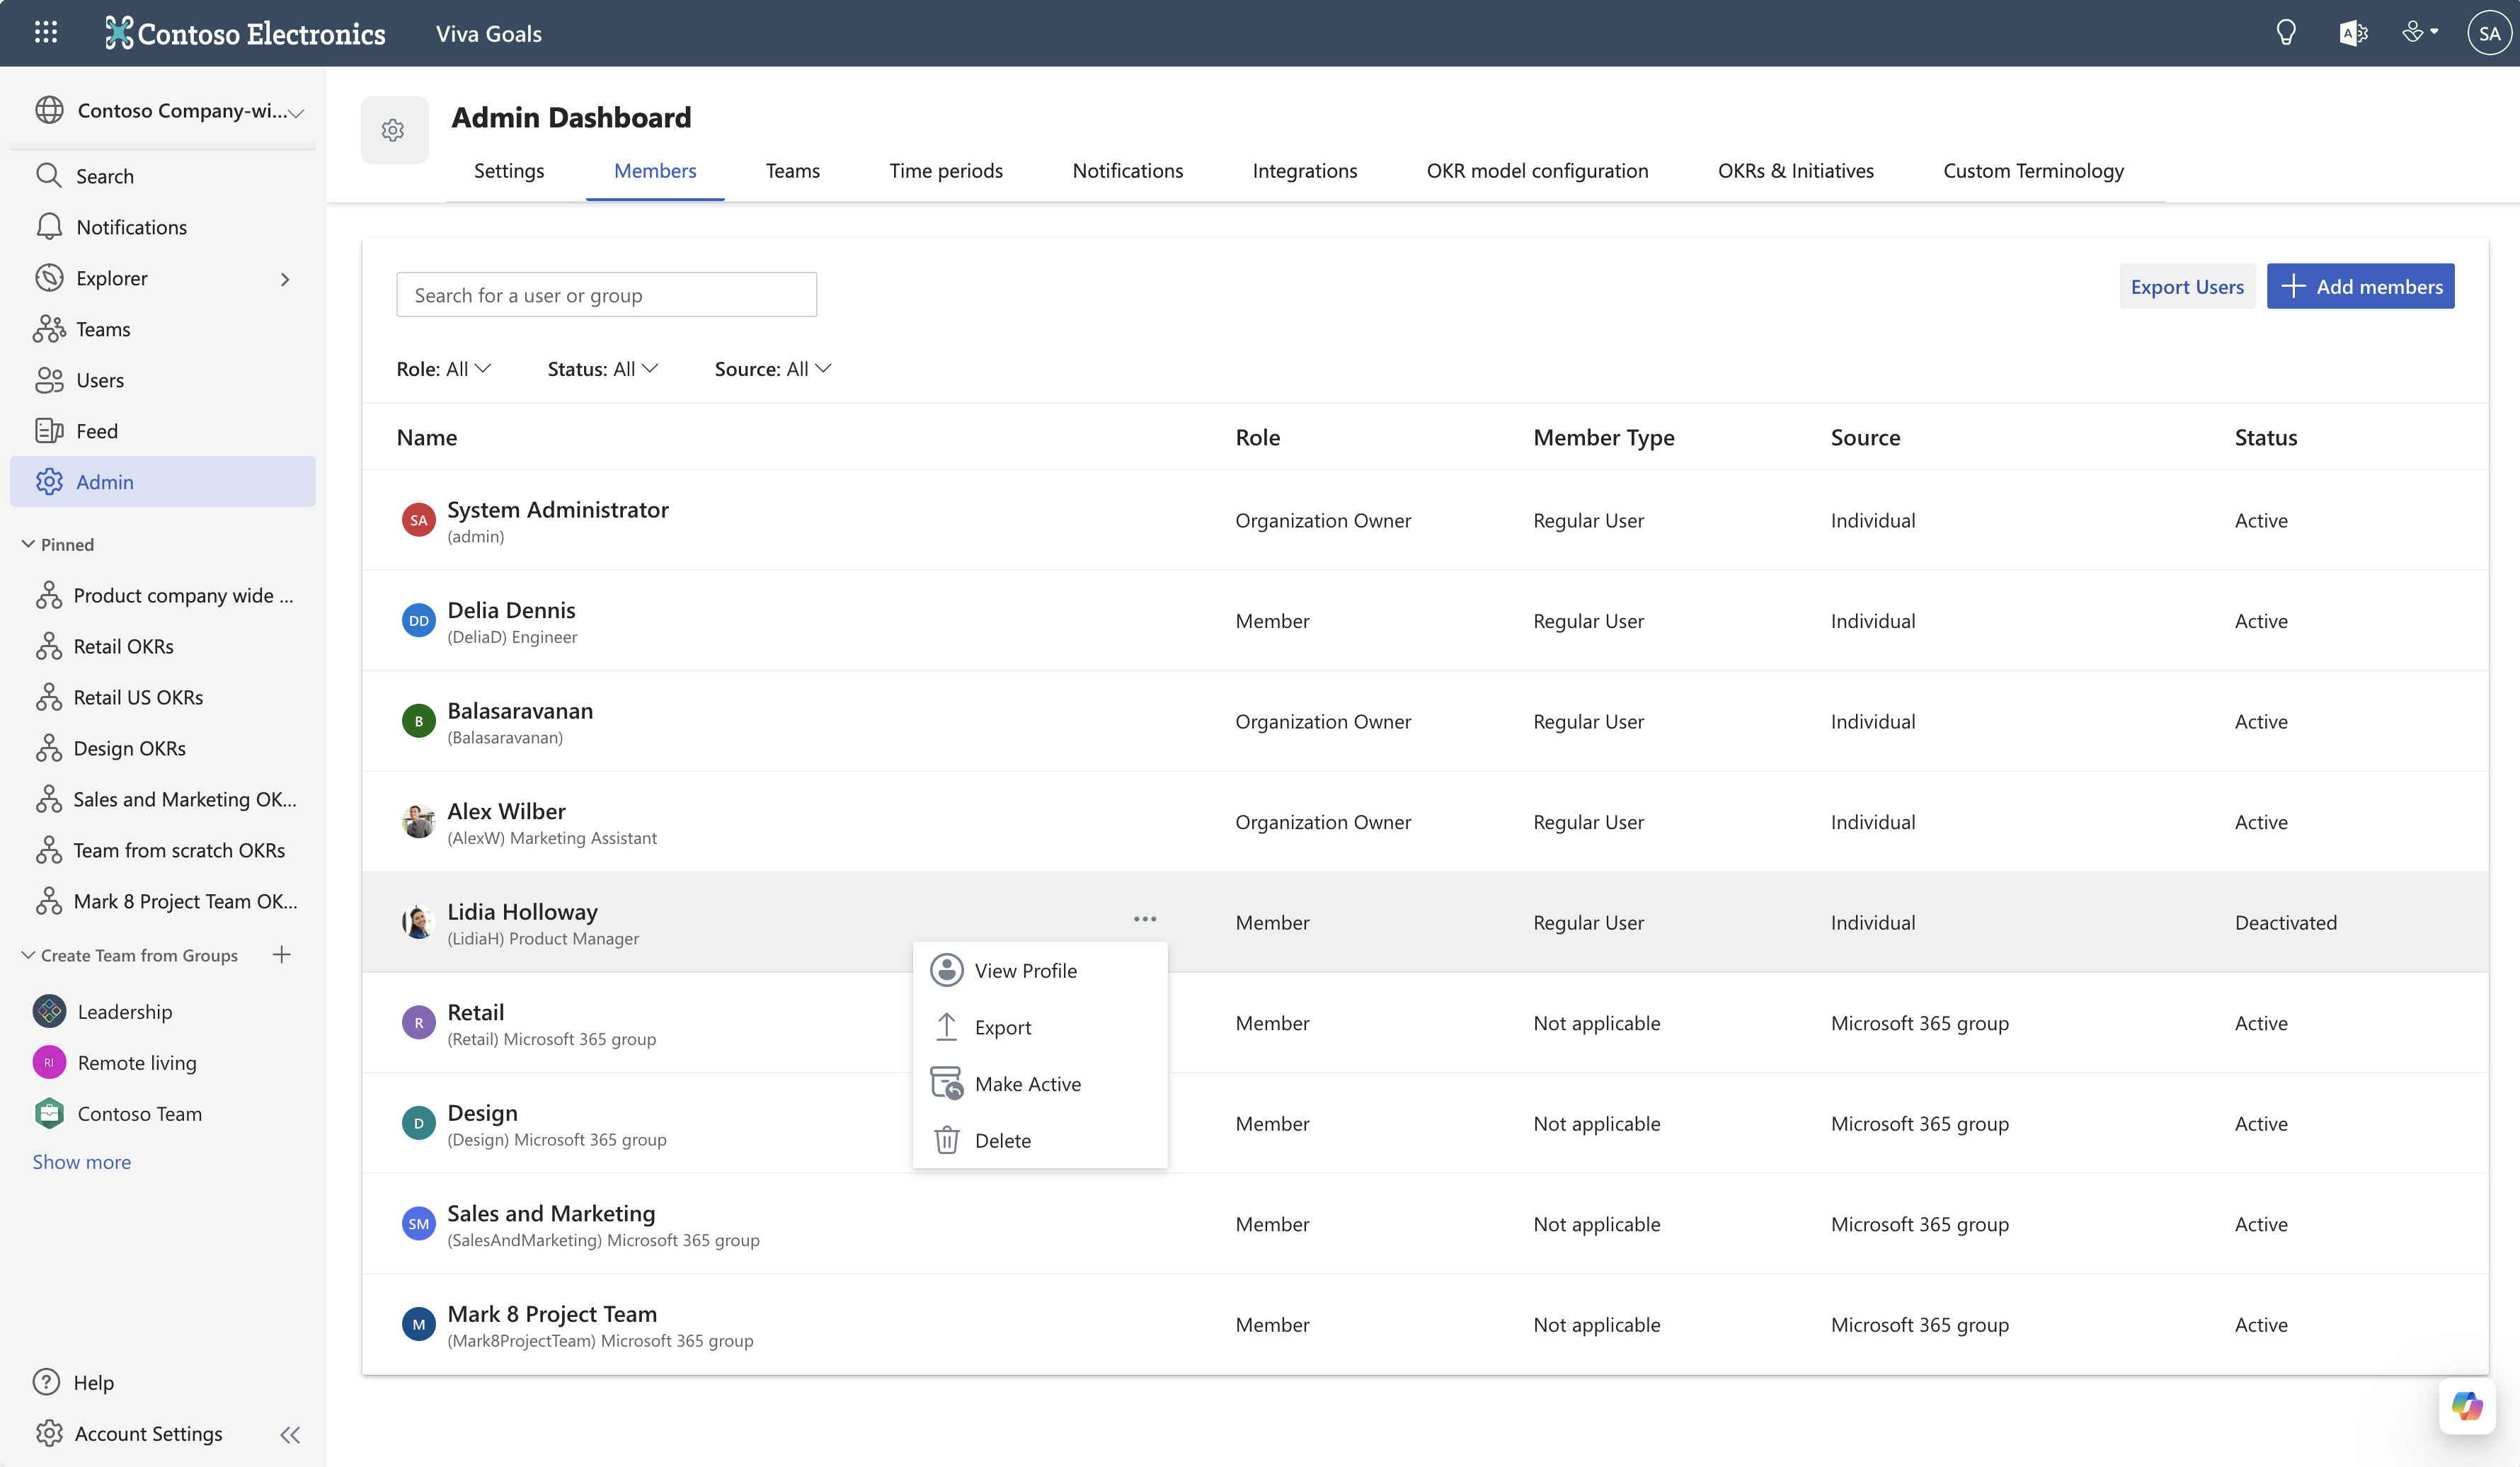Viewport: 2520px width, 1467px height.
Task: Open Account Settings
Action: 129,1434
